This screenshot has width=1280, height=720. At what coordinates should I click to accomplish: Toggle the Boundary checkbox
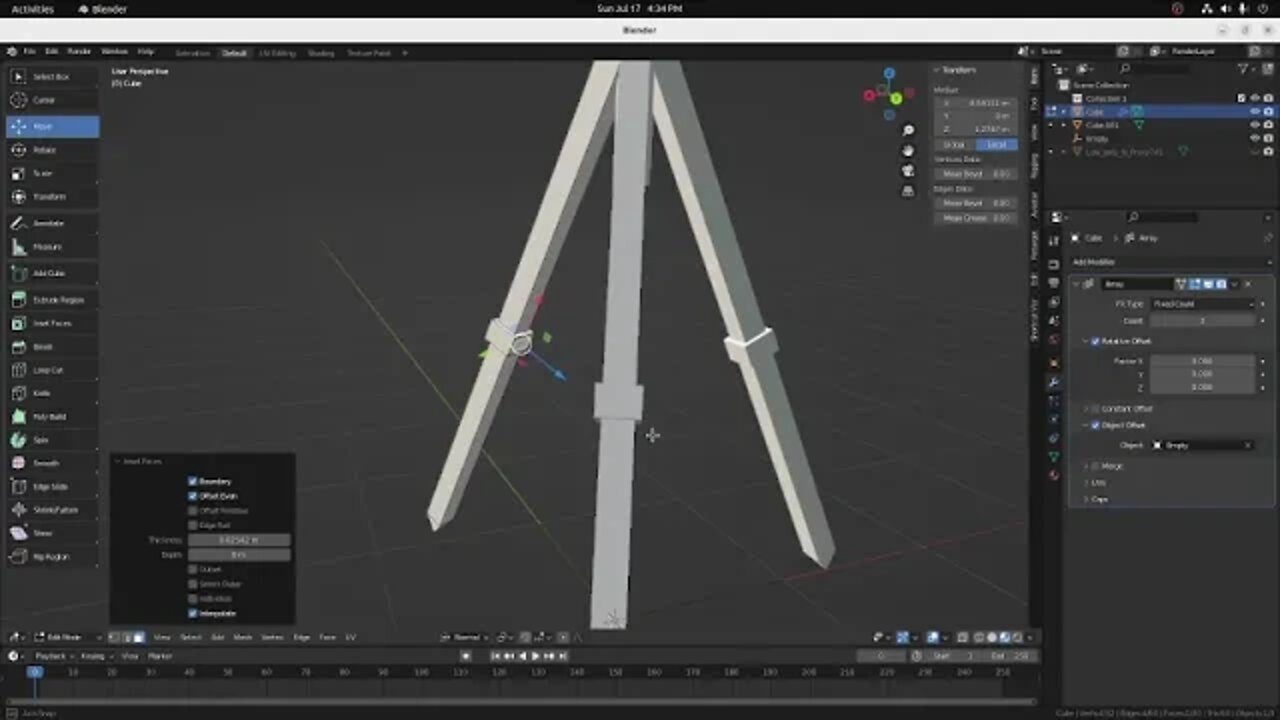(193, 481)
